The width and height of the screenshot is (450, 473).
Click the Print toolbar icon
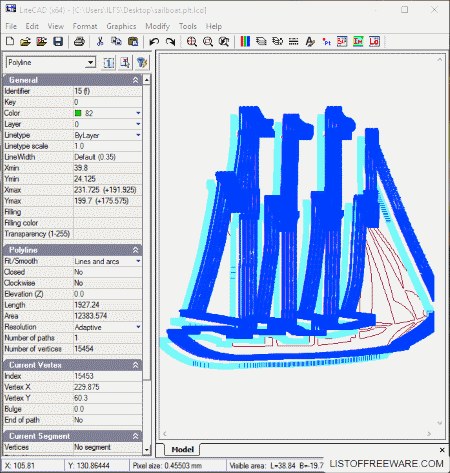click(79, 42)
